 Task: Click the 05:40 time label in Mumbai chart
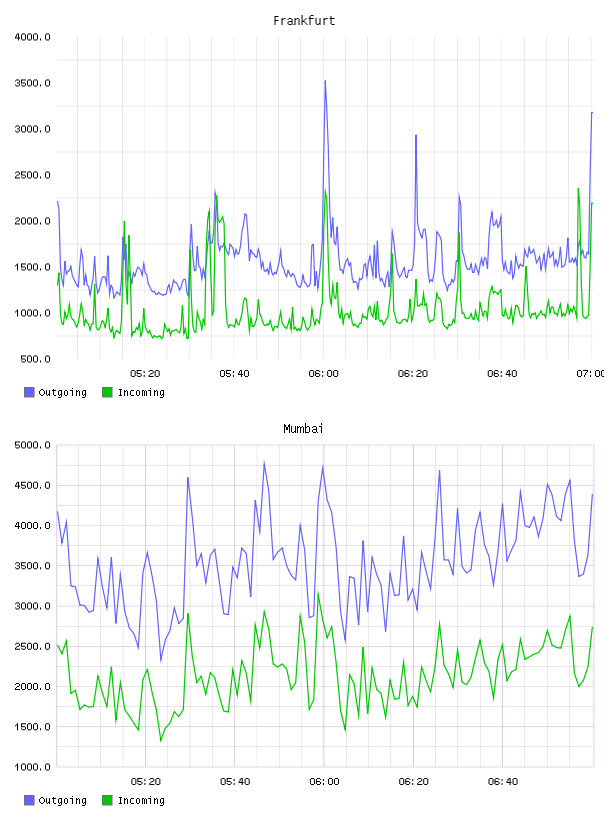pos(235,782)
